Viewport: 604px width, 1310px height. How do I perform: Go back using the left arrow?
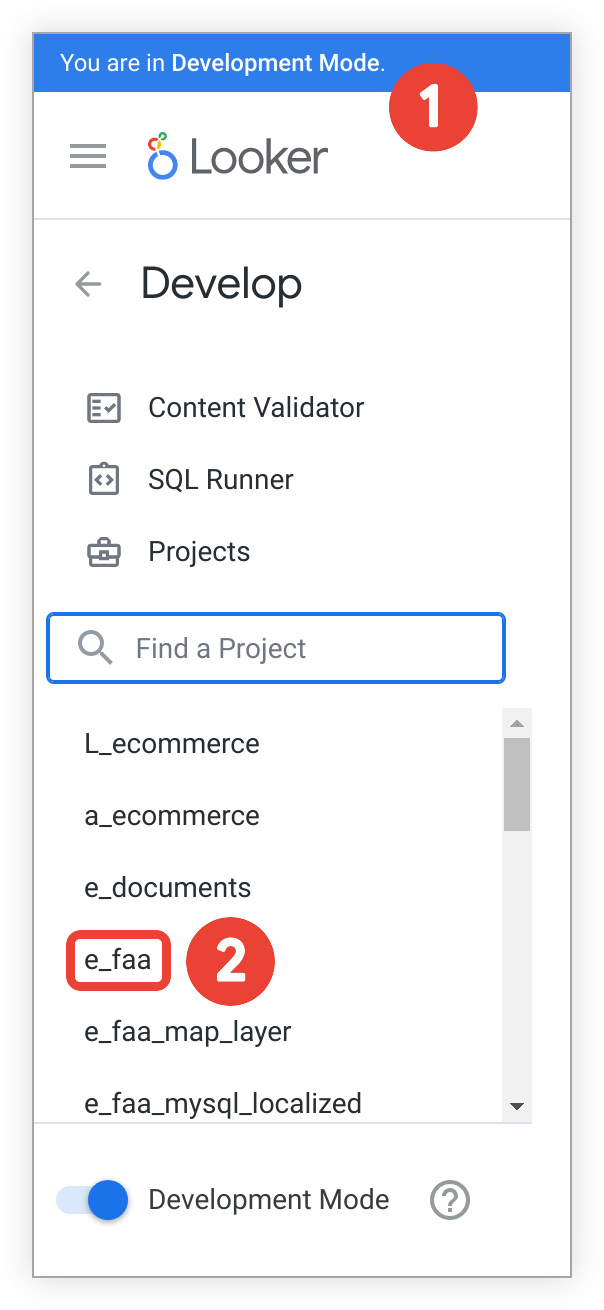coord(88,284)
